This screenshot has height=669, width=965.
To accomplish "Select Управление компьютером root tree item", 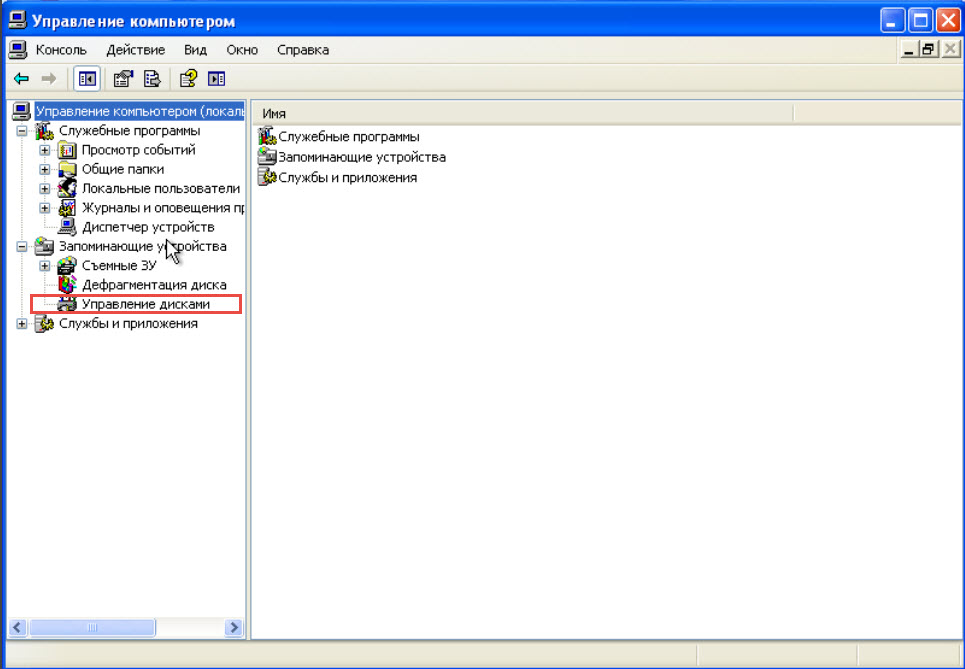I will point(140,111).
